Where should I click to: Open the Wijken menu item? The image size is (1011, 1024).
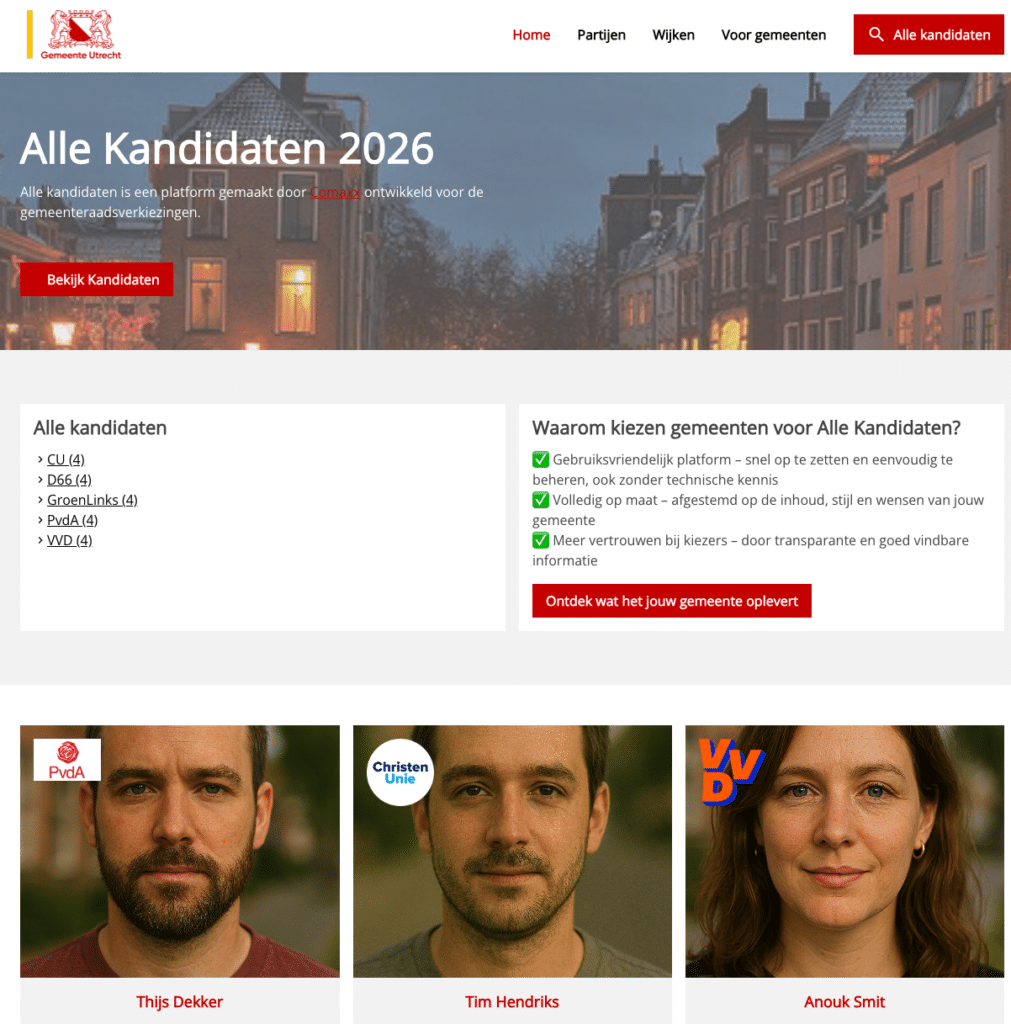click(x=673, y=35)
